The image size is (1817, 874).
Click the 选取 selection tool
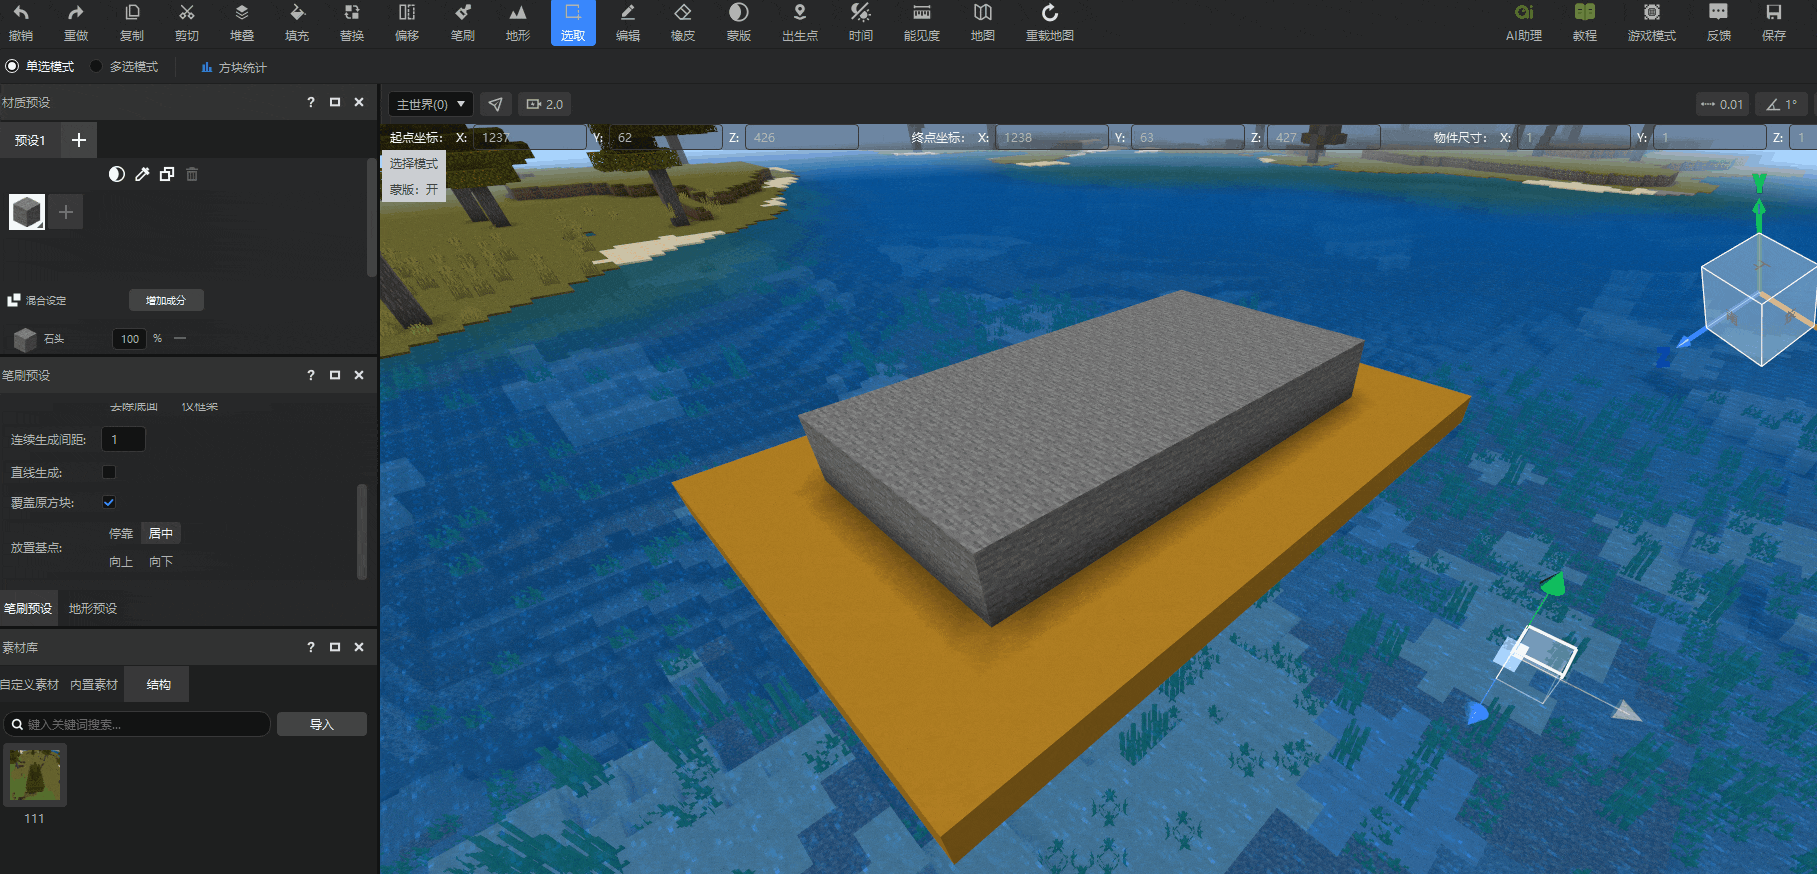(x=573, y=23)
